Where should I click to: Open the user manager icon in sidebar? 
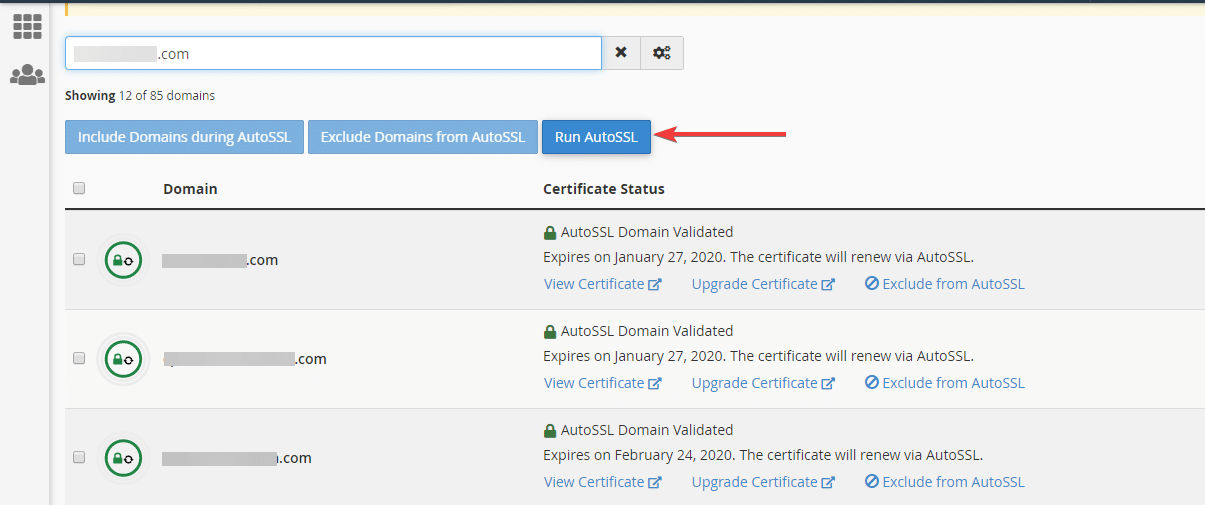(x=27, y=75)
